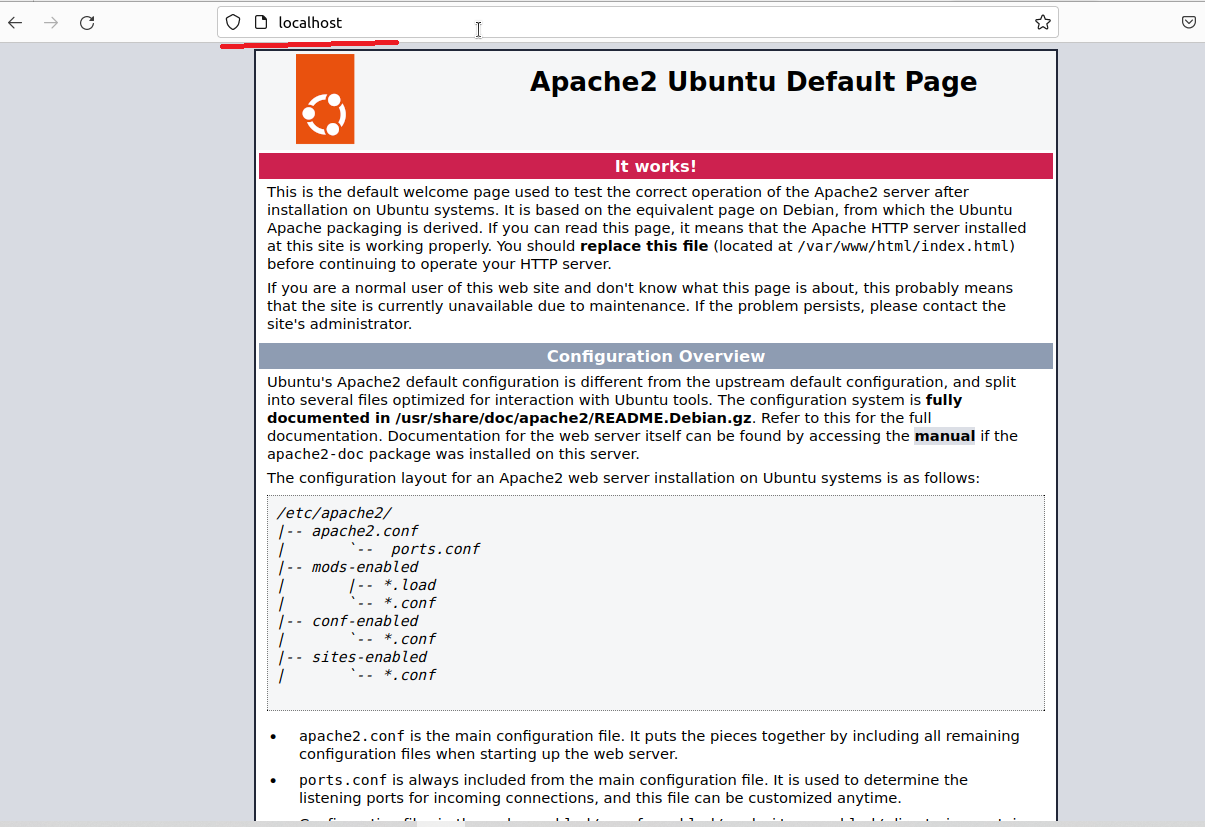Click the Configuration Overview header
This screenshot has height=827, width=1205.
click(x=655, y=356)
